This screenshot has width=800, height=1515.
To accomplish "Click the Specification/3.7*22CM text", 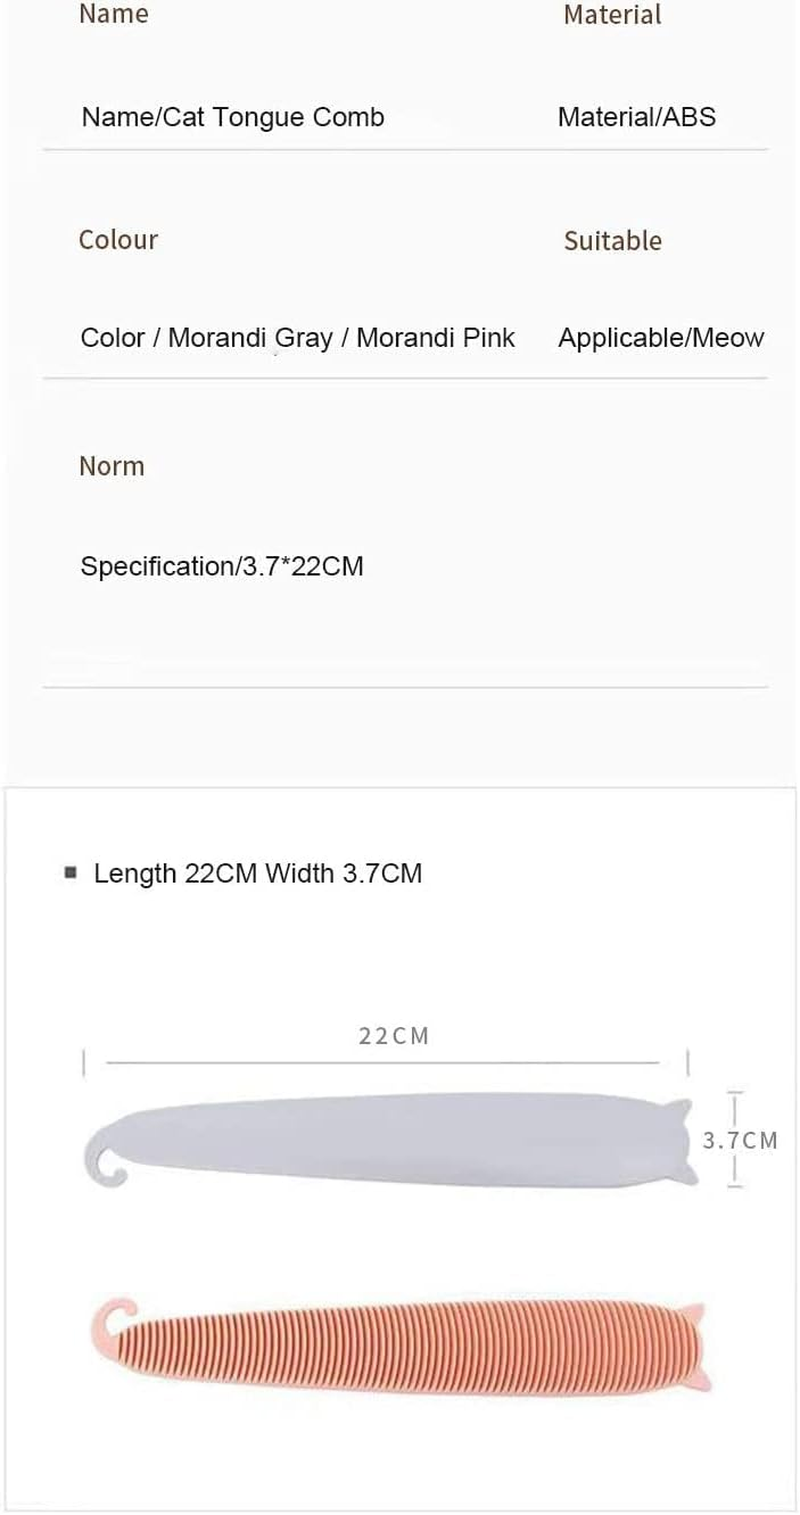I will coord(221,567).
